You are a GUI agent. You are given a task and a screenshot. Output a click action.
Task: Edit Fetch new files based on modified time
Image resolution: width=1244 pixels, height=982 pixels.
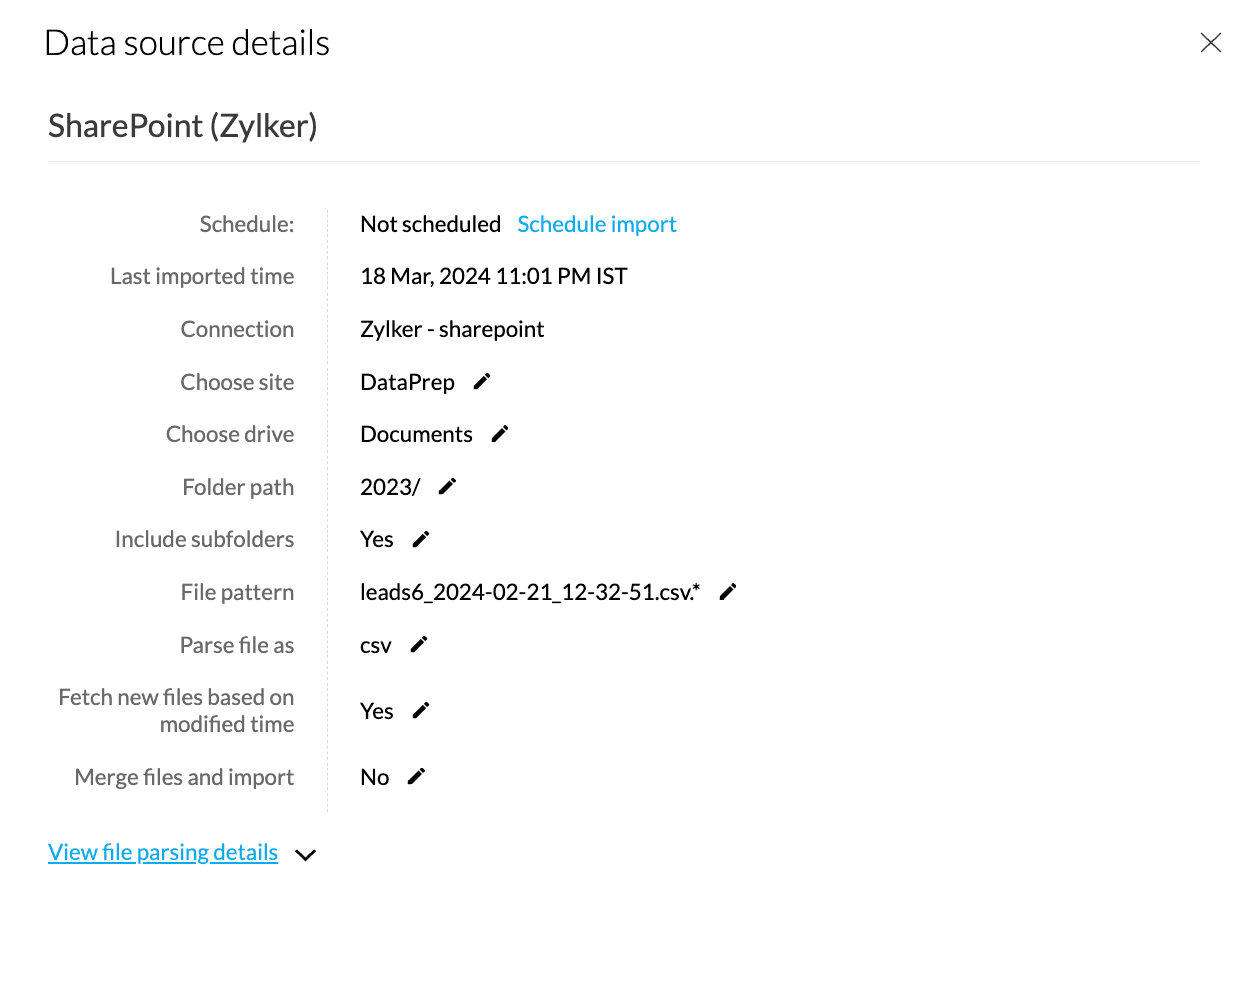coord(421,710)
